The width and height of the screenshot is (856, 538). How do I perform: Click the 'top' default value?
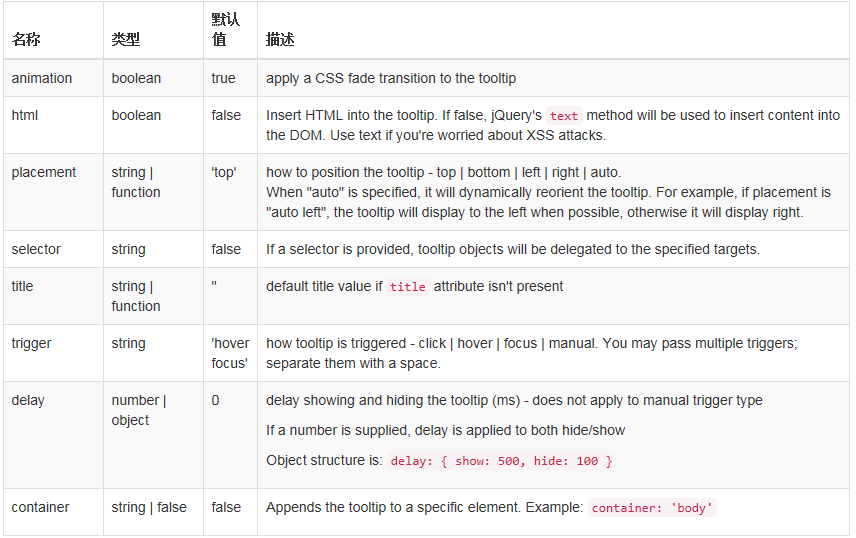tap(224, 172)
